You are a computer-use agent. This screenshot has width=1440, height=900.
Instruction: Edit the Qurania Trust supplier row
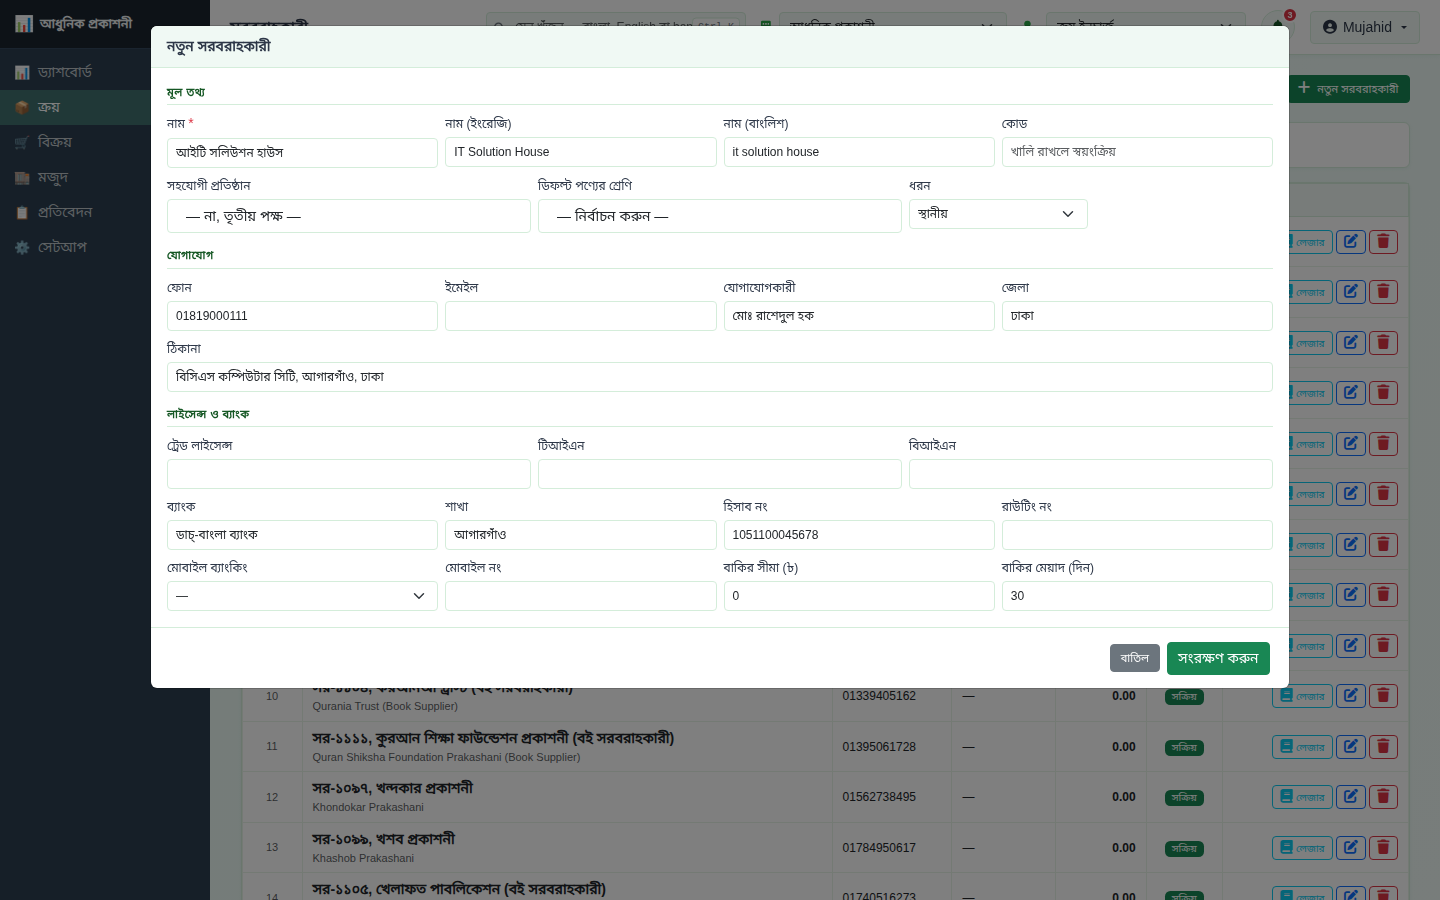click(x=1350, y=695)
